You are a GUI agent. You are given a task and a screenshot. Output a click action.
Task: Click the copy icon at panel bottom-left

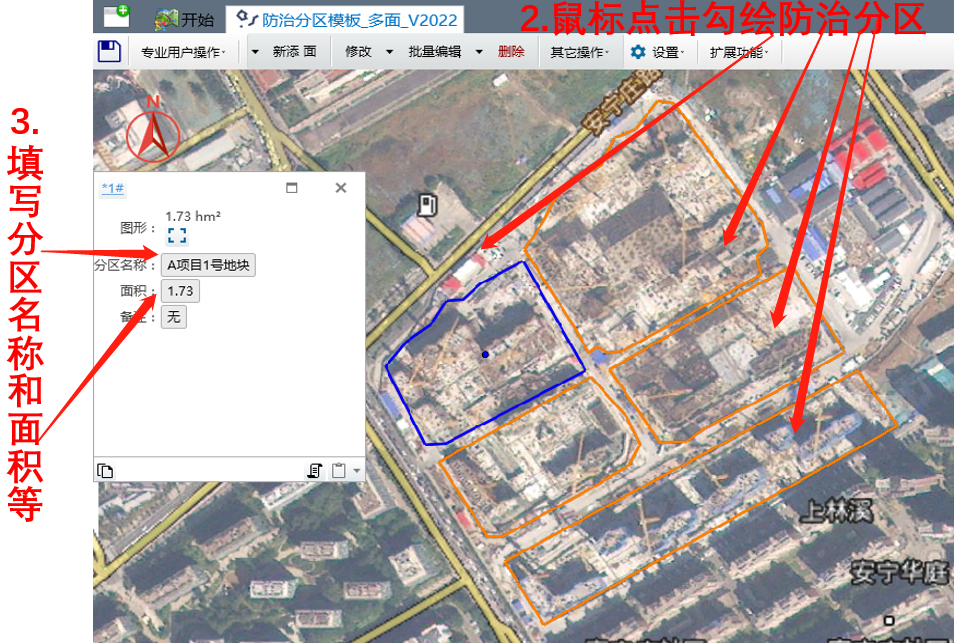105,471
